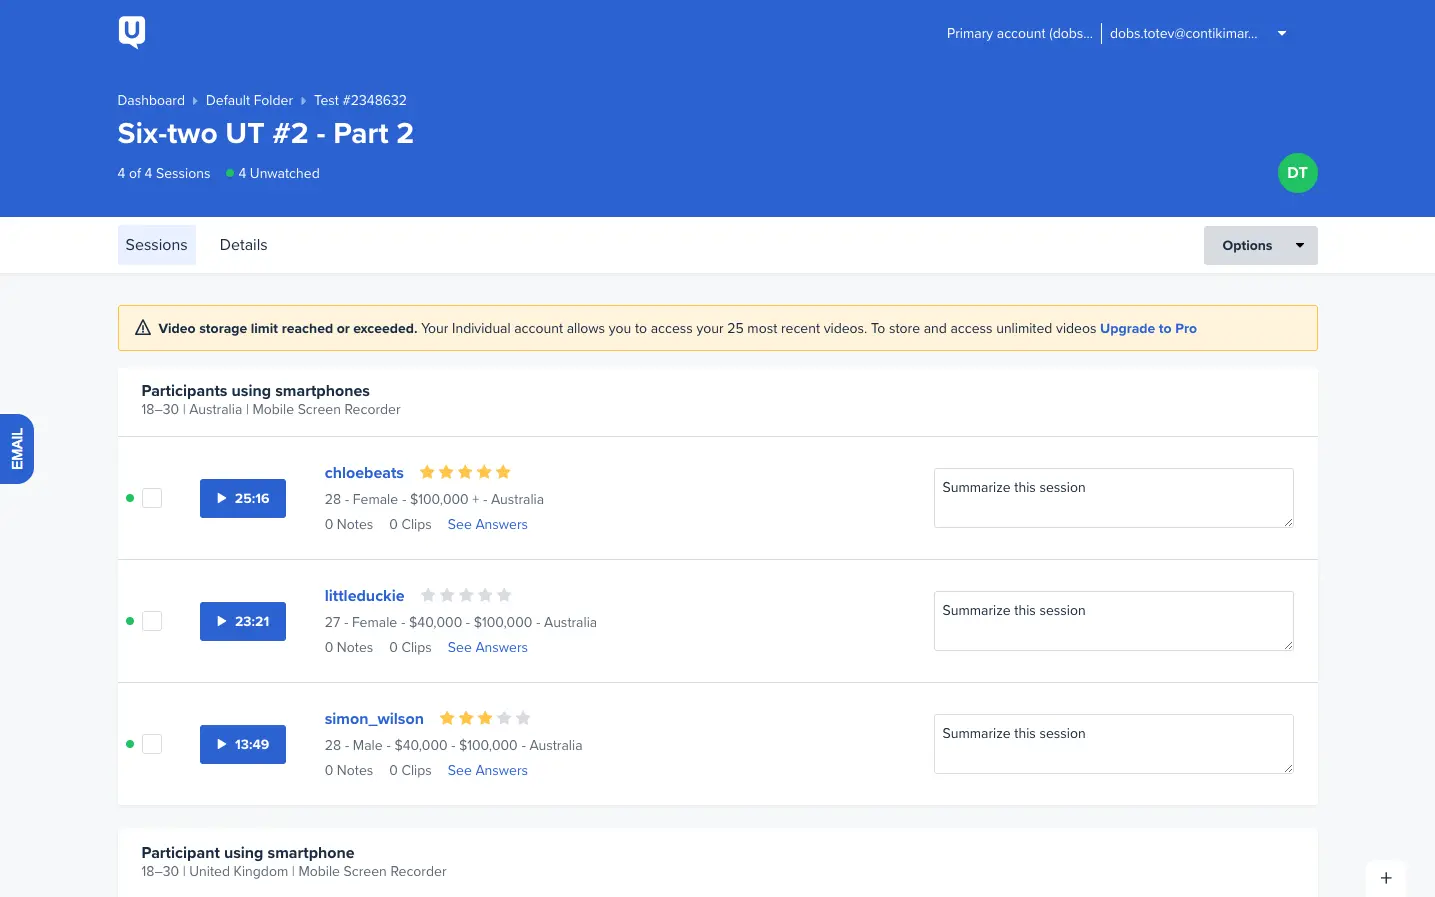See Answers for chloebeats session
This screenshot has height=897, width=1435.
487,524
